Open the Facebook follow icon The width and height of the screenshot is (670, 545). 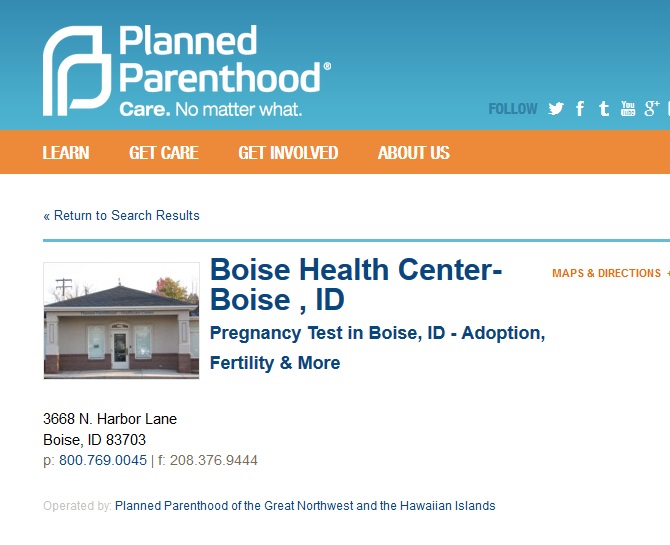580,109
